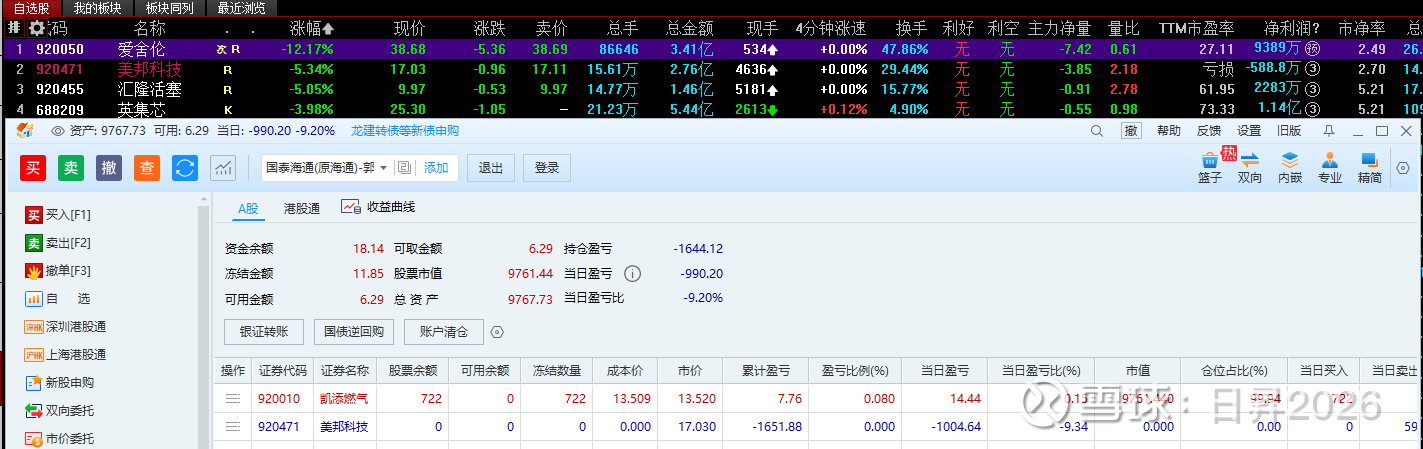Open the action menu icon for 凯添燃气 row
Image resolution: width=1423 pixels, height=449 pixels.
pyautogui.click(x=233, y=398)
